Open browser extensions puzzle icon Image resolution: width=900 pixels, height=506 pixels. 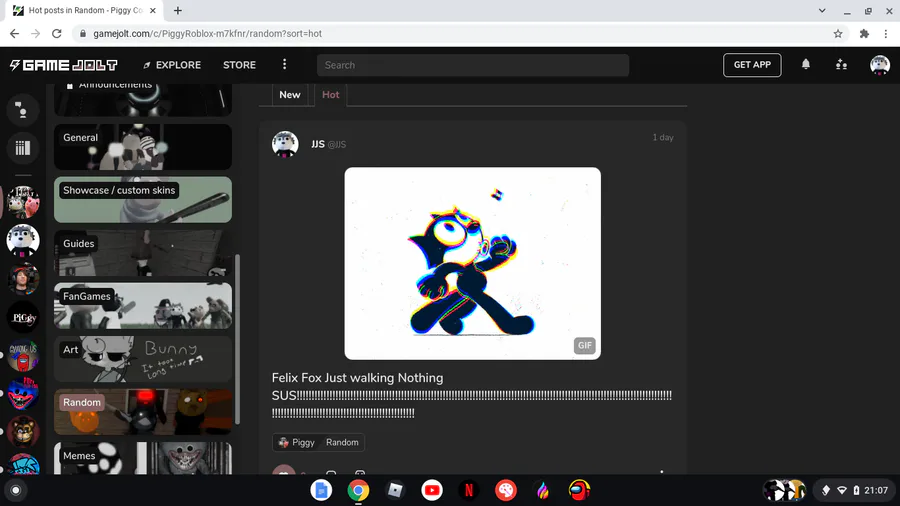click(x=864, y=34)
